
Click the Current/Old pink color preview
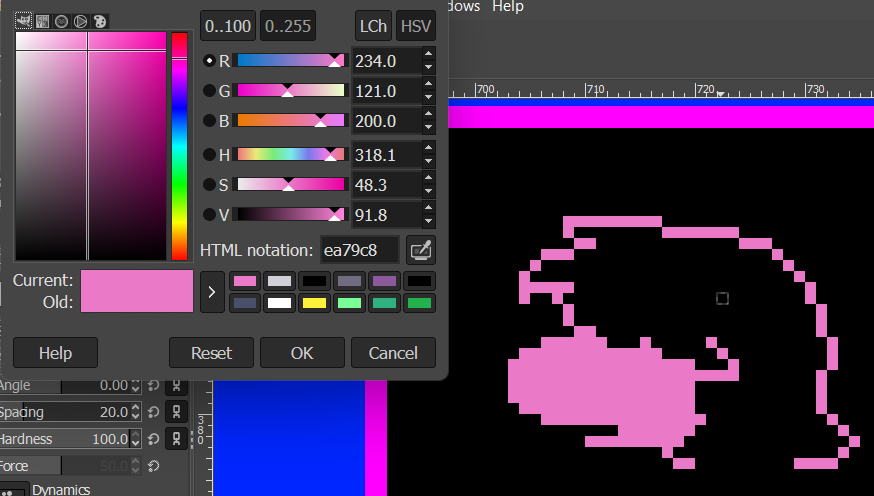click(x=137, y=291)
